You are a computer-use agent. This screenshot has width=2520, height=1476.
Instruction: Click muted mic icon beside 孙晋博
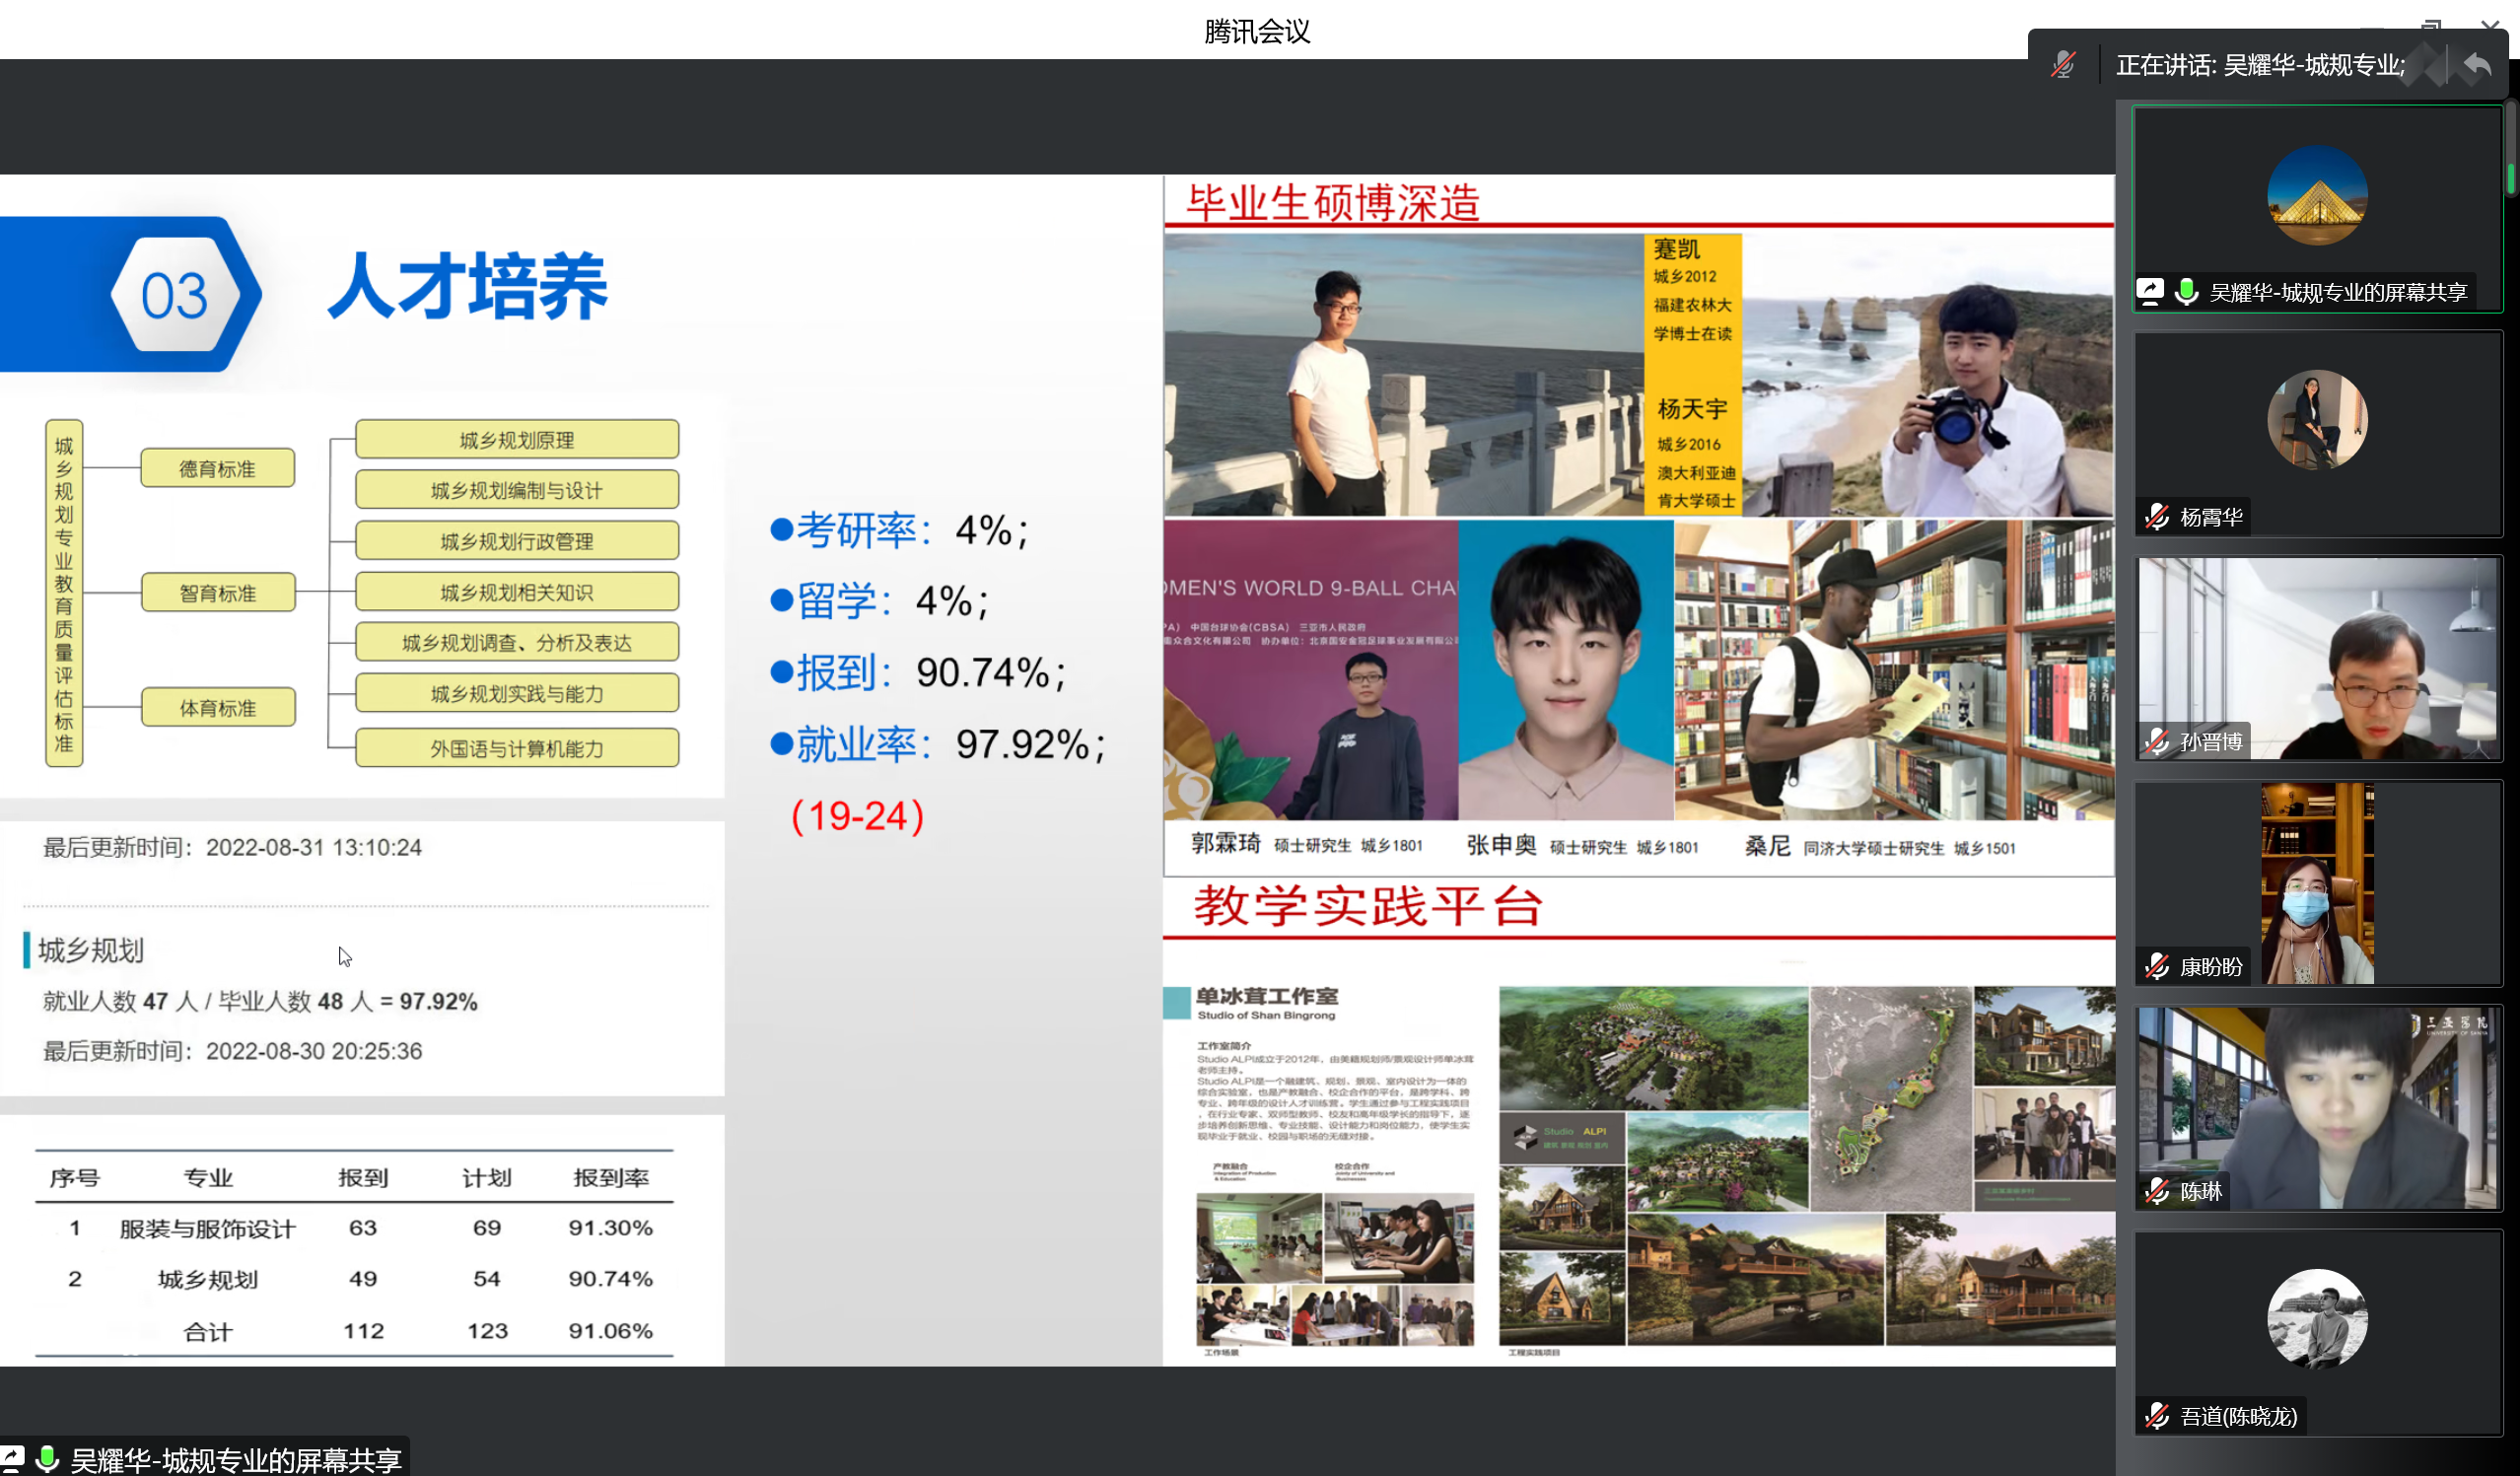coord(2157,741)
